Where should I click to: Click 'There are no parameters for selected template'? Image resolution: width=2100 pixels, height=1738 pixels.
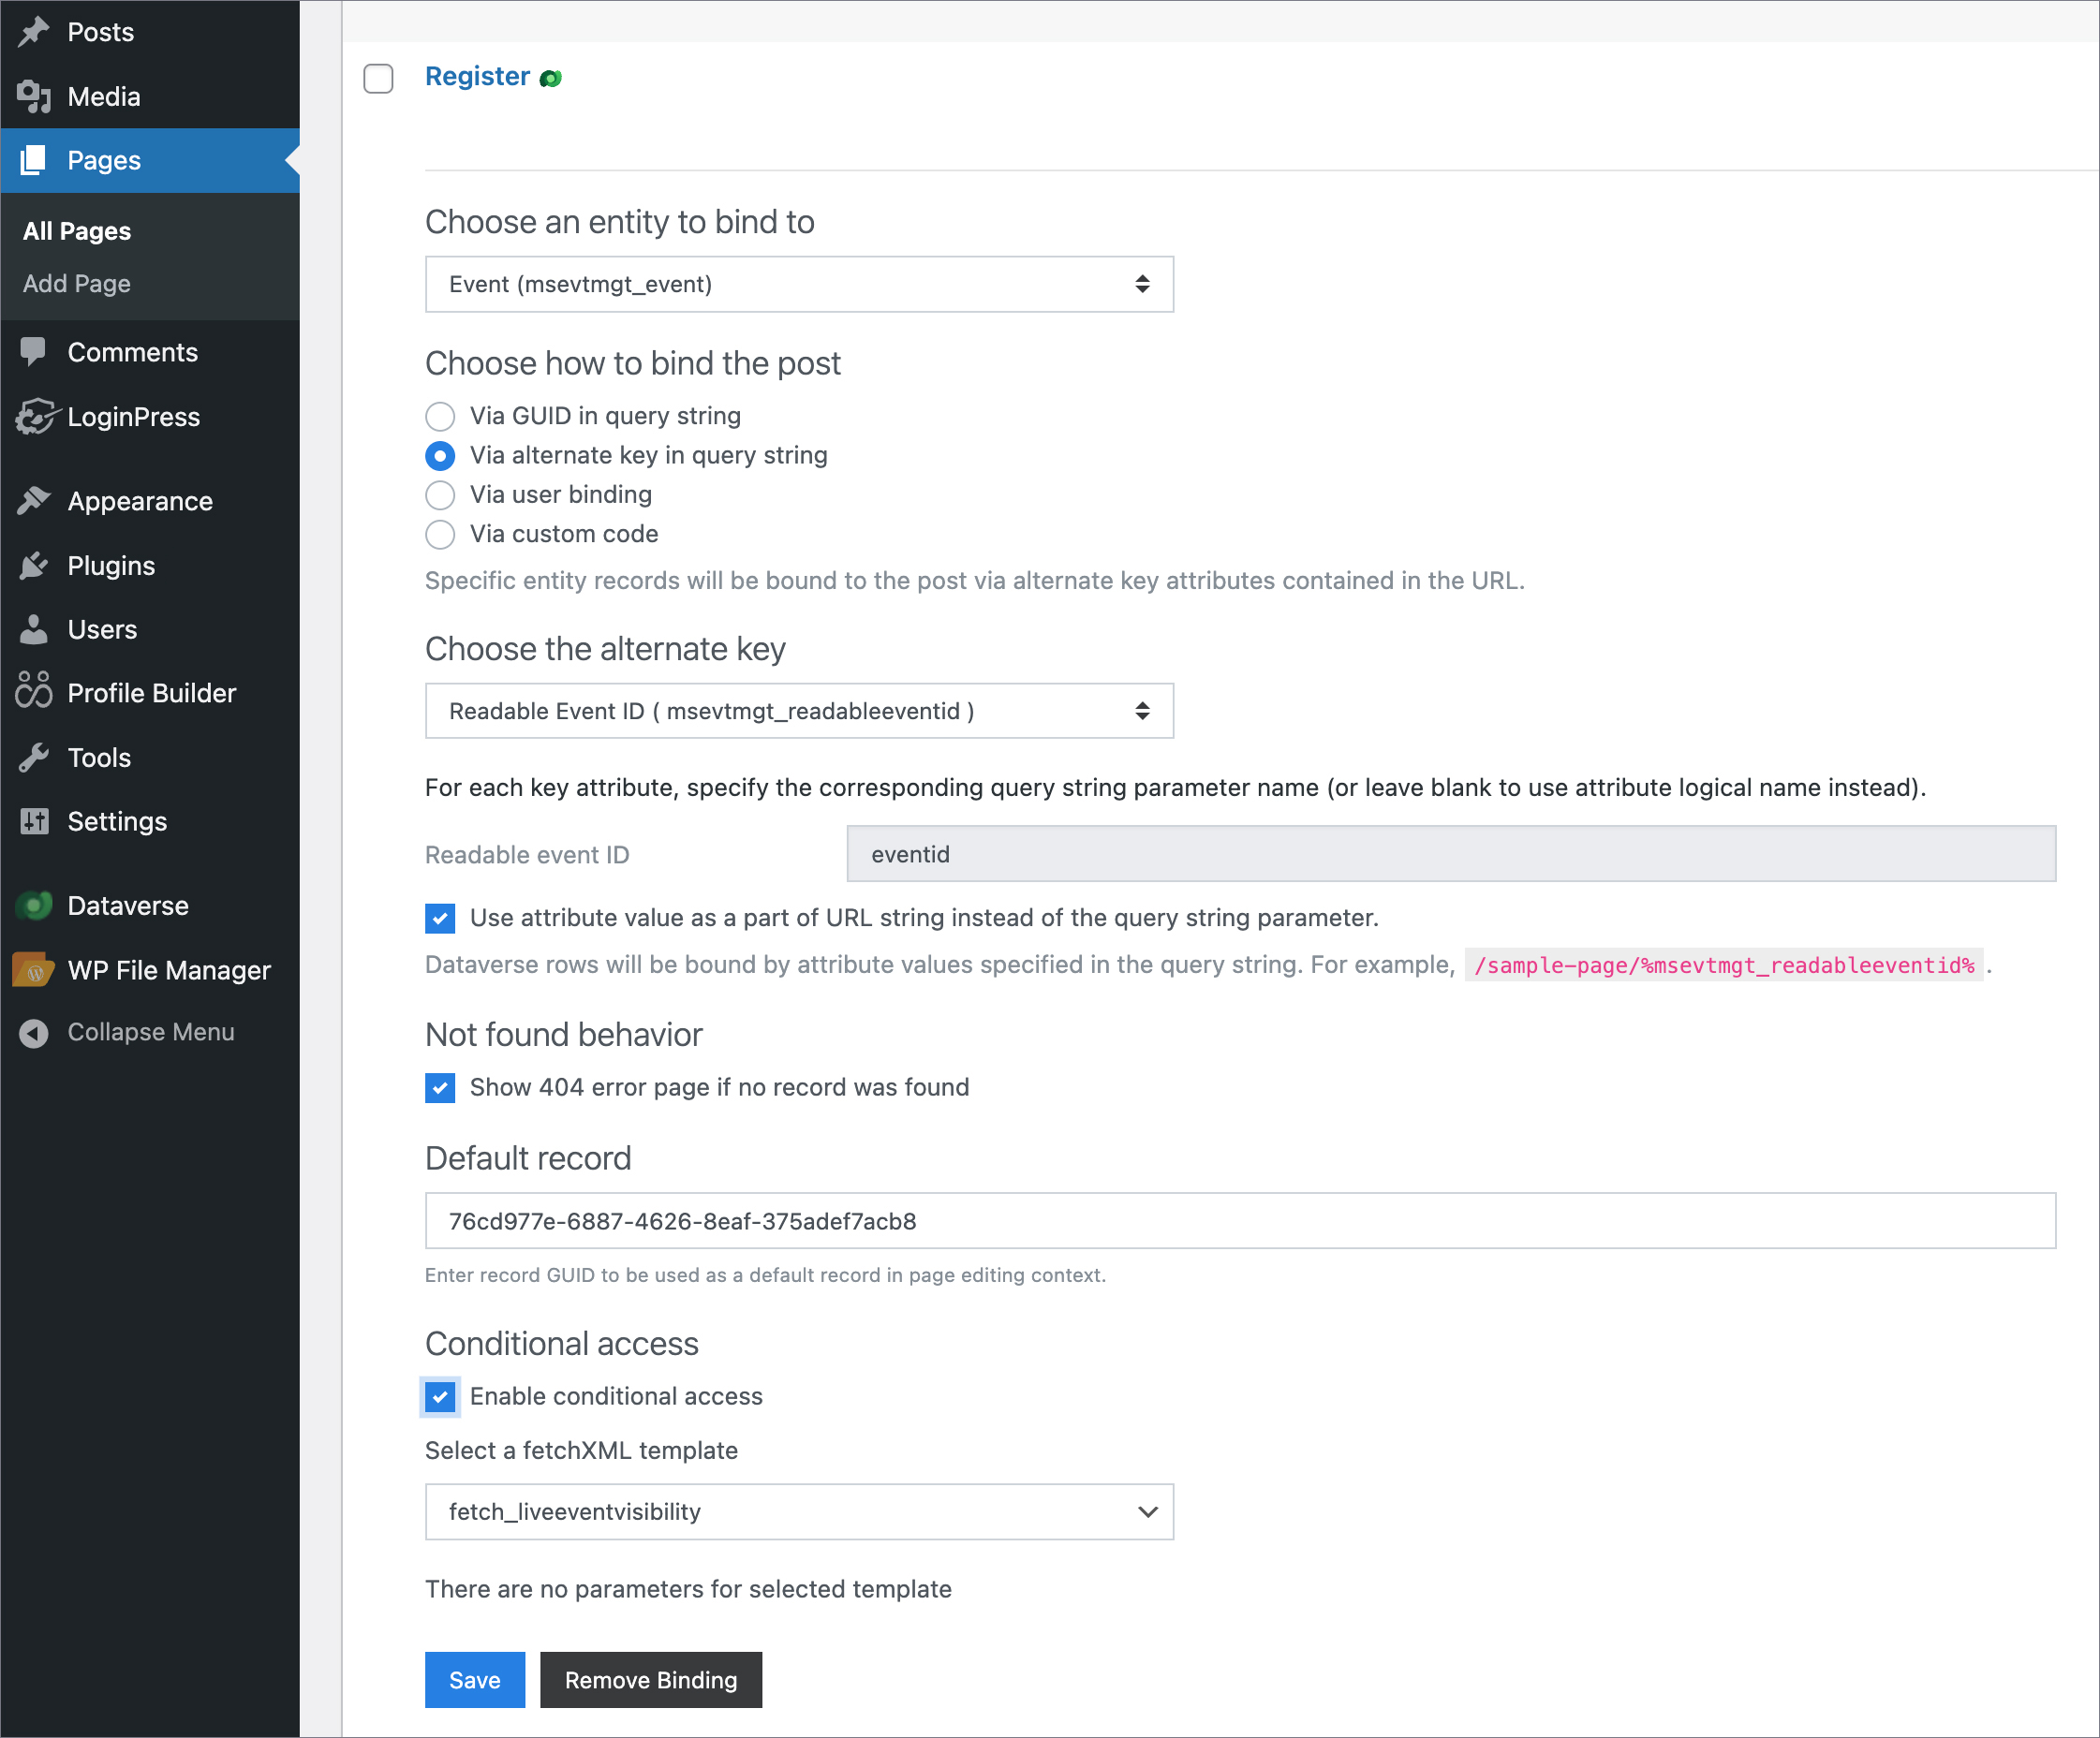688,1590
